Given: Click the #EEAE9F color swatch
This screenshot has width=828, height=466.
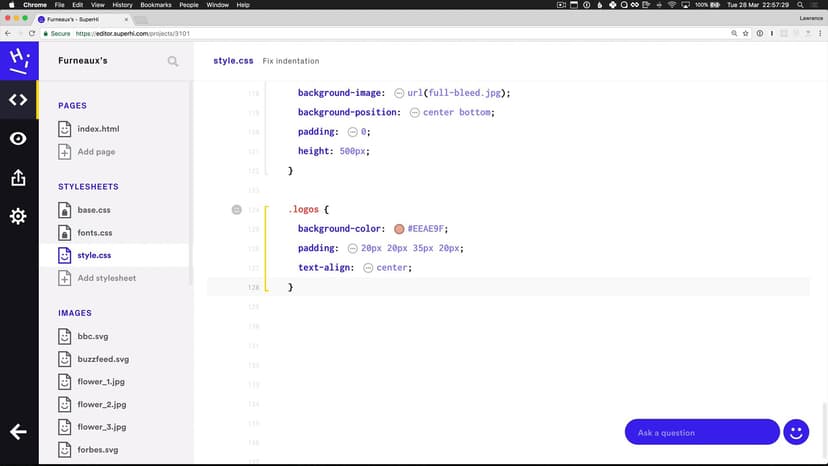Looking at the screenshot, I should (400, 229).
